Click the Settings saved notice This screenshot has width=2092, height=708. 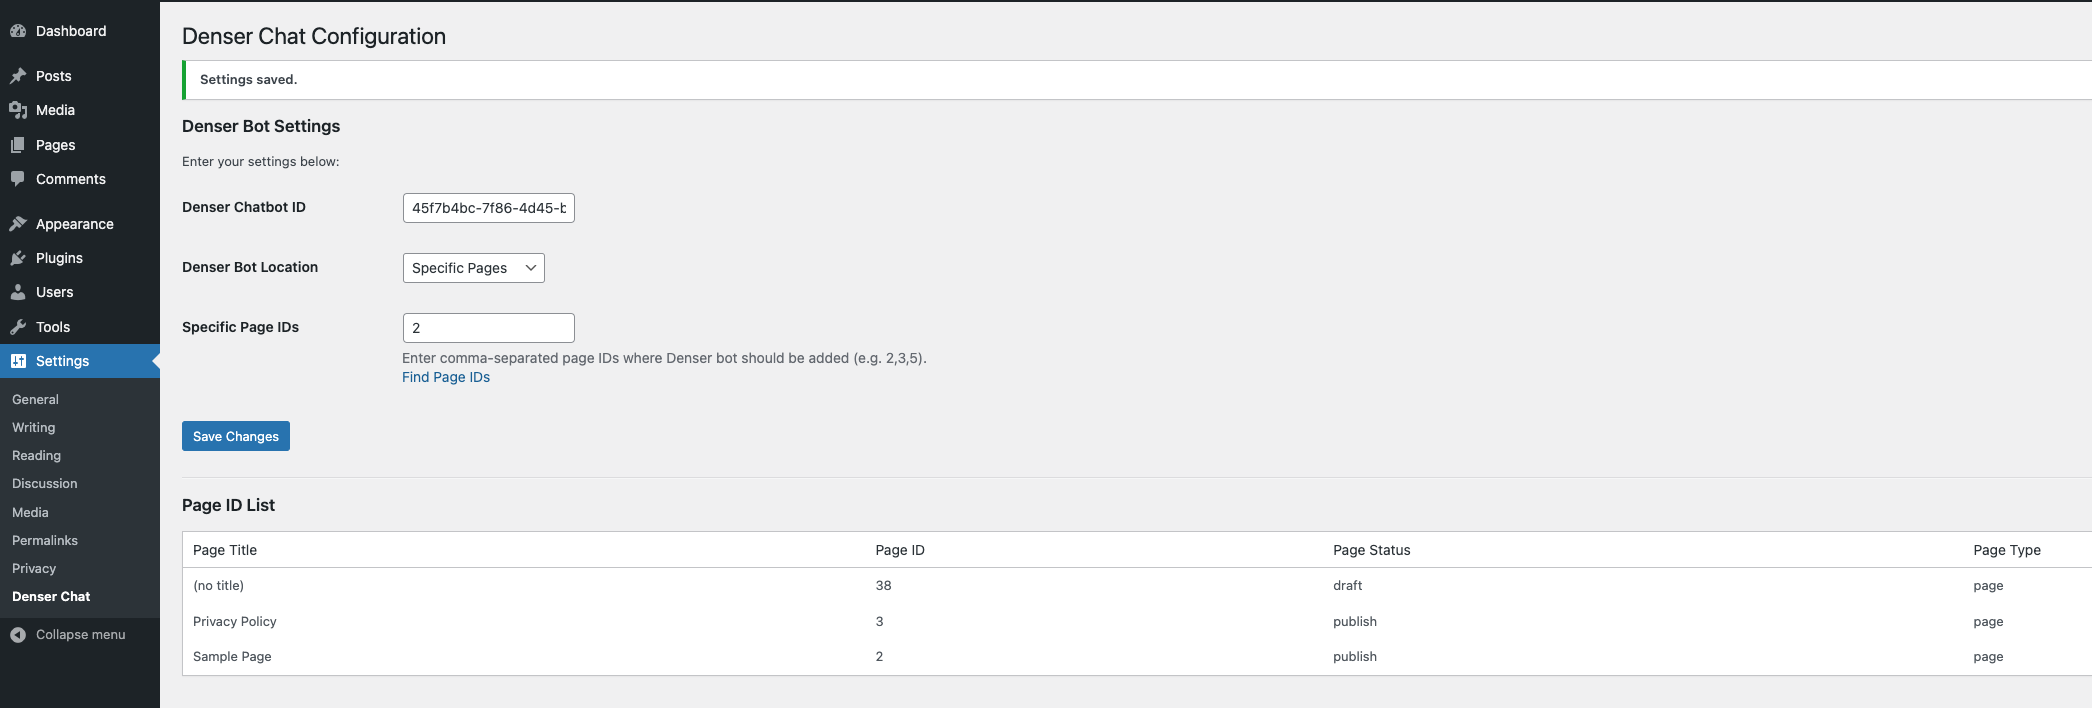(1137, 80)
